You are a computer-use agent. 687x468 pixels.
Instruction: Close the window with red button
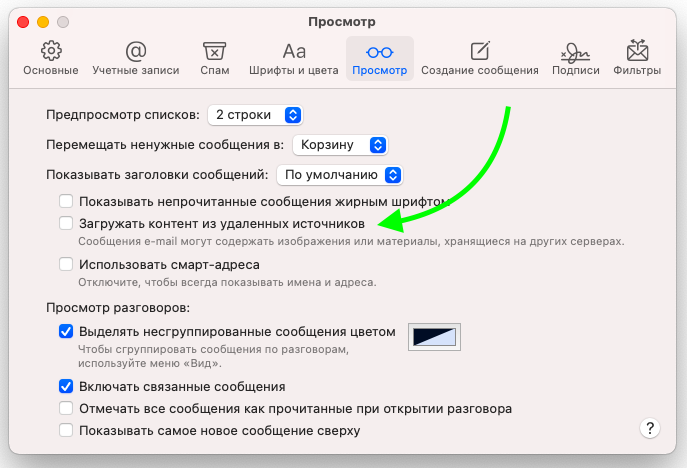(23, 22)
